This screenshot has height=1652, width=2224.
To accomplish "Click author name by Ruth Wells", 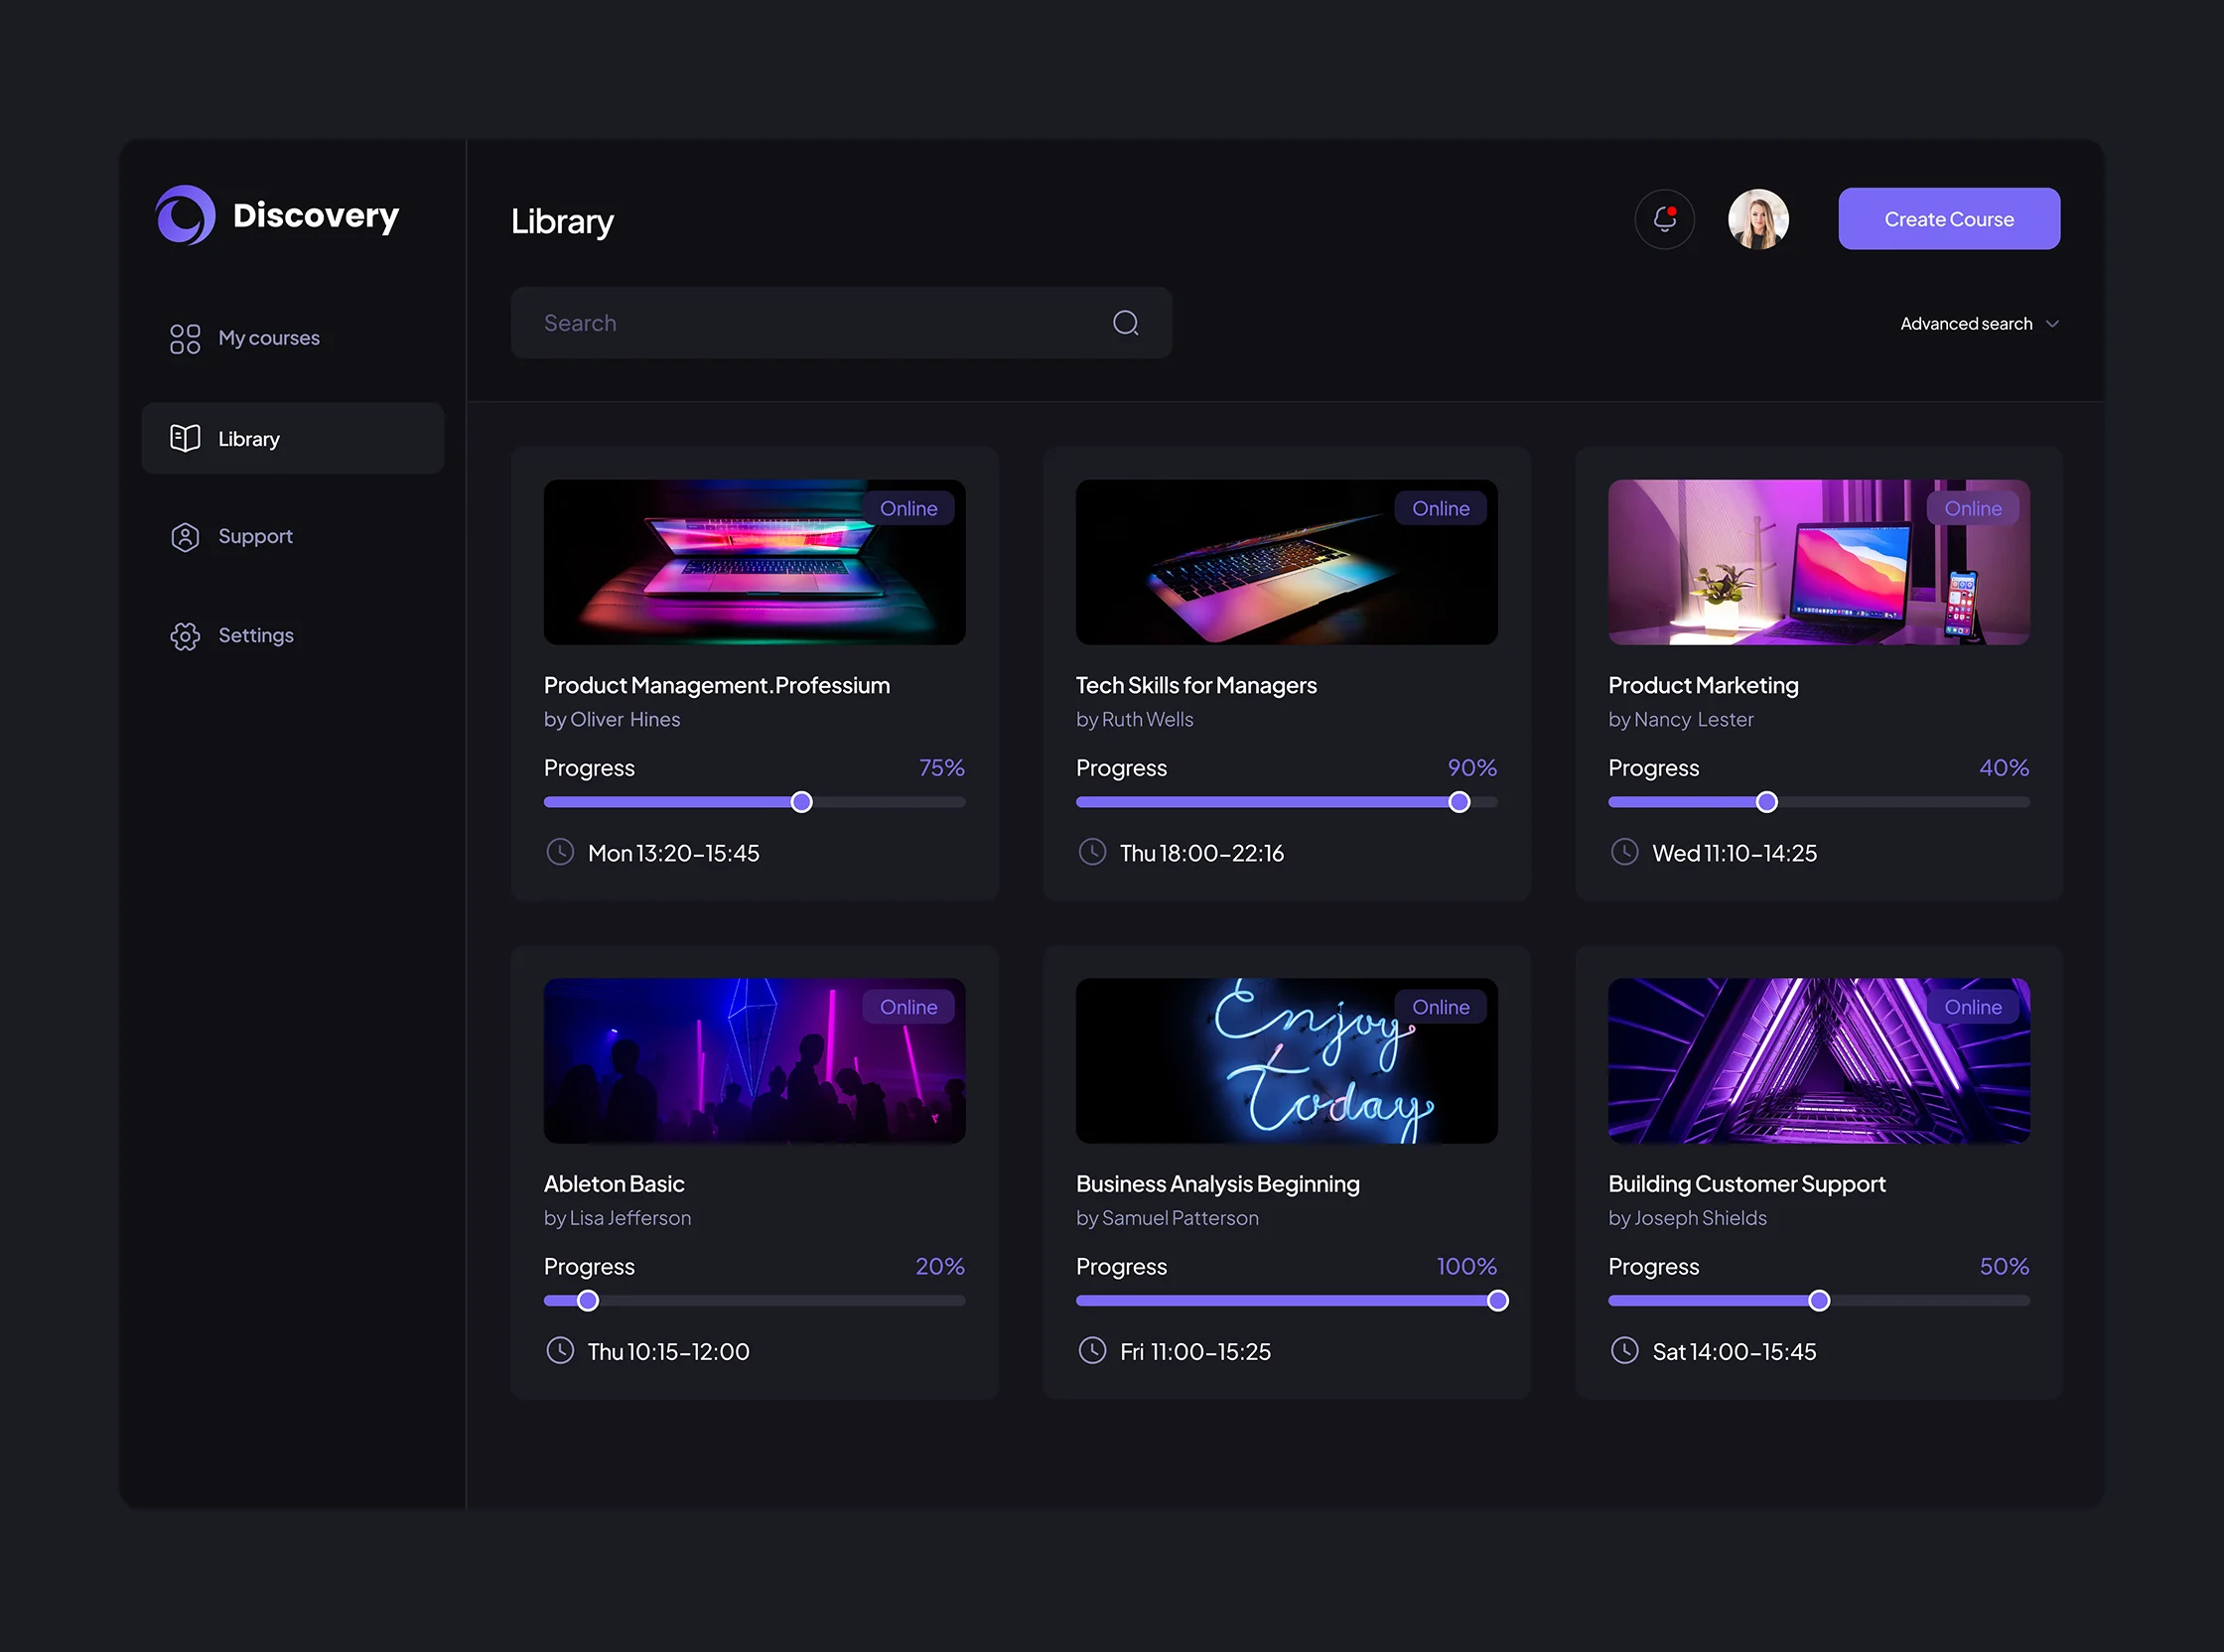I will [1135, 720].
